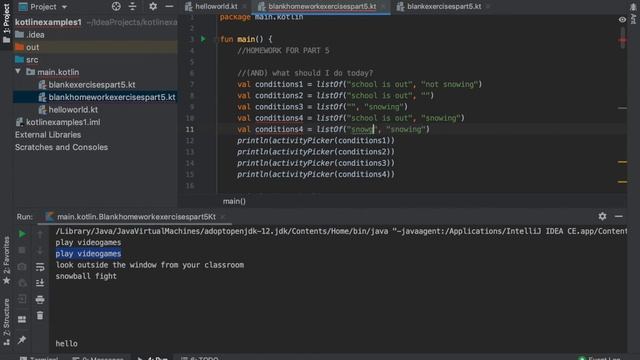Click Locate/Select Opened File target icon
This screenshot has height=360, width=640.
[x=116, y=6]
